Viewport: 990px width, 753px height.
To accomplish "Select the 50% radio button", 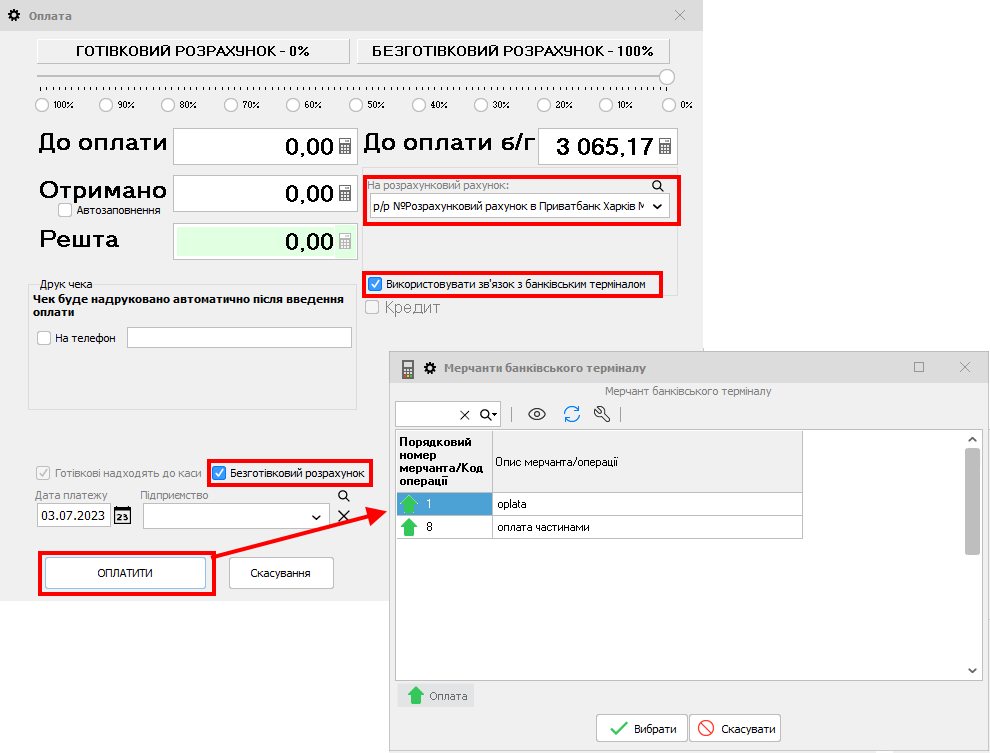I will coord(355,104).
